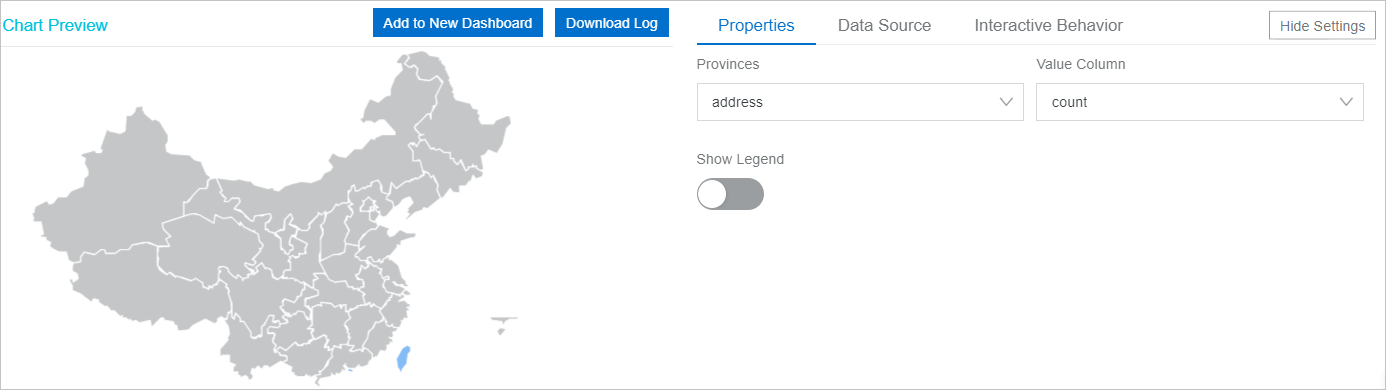Click the Chart Preview heading
The width and height of the screenshot is (1386, 390).
54,25
